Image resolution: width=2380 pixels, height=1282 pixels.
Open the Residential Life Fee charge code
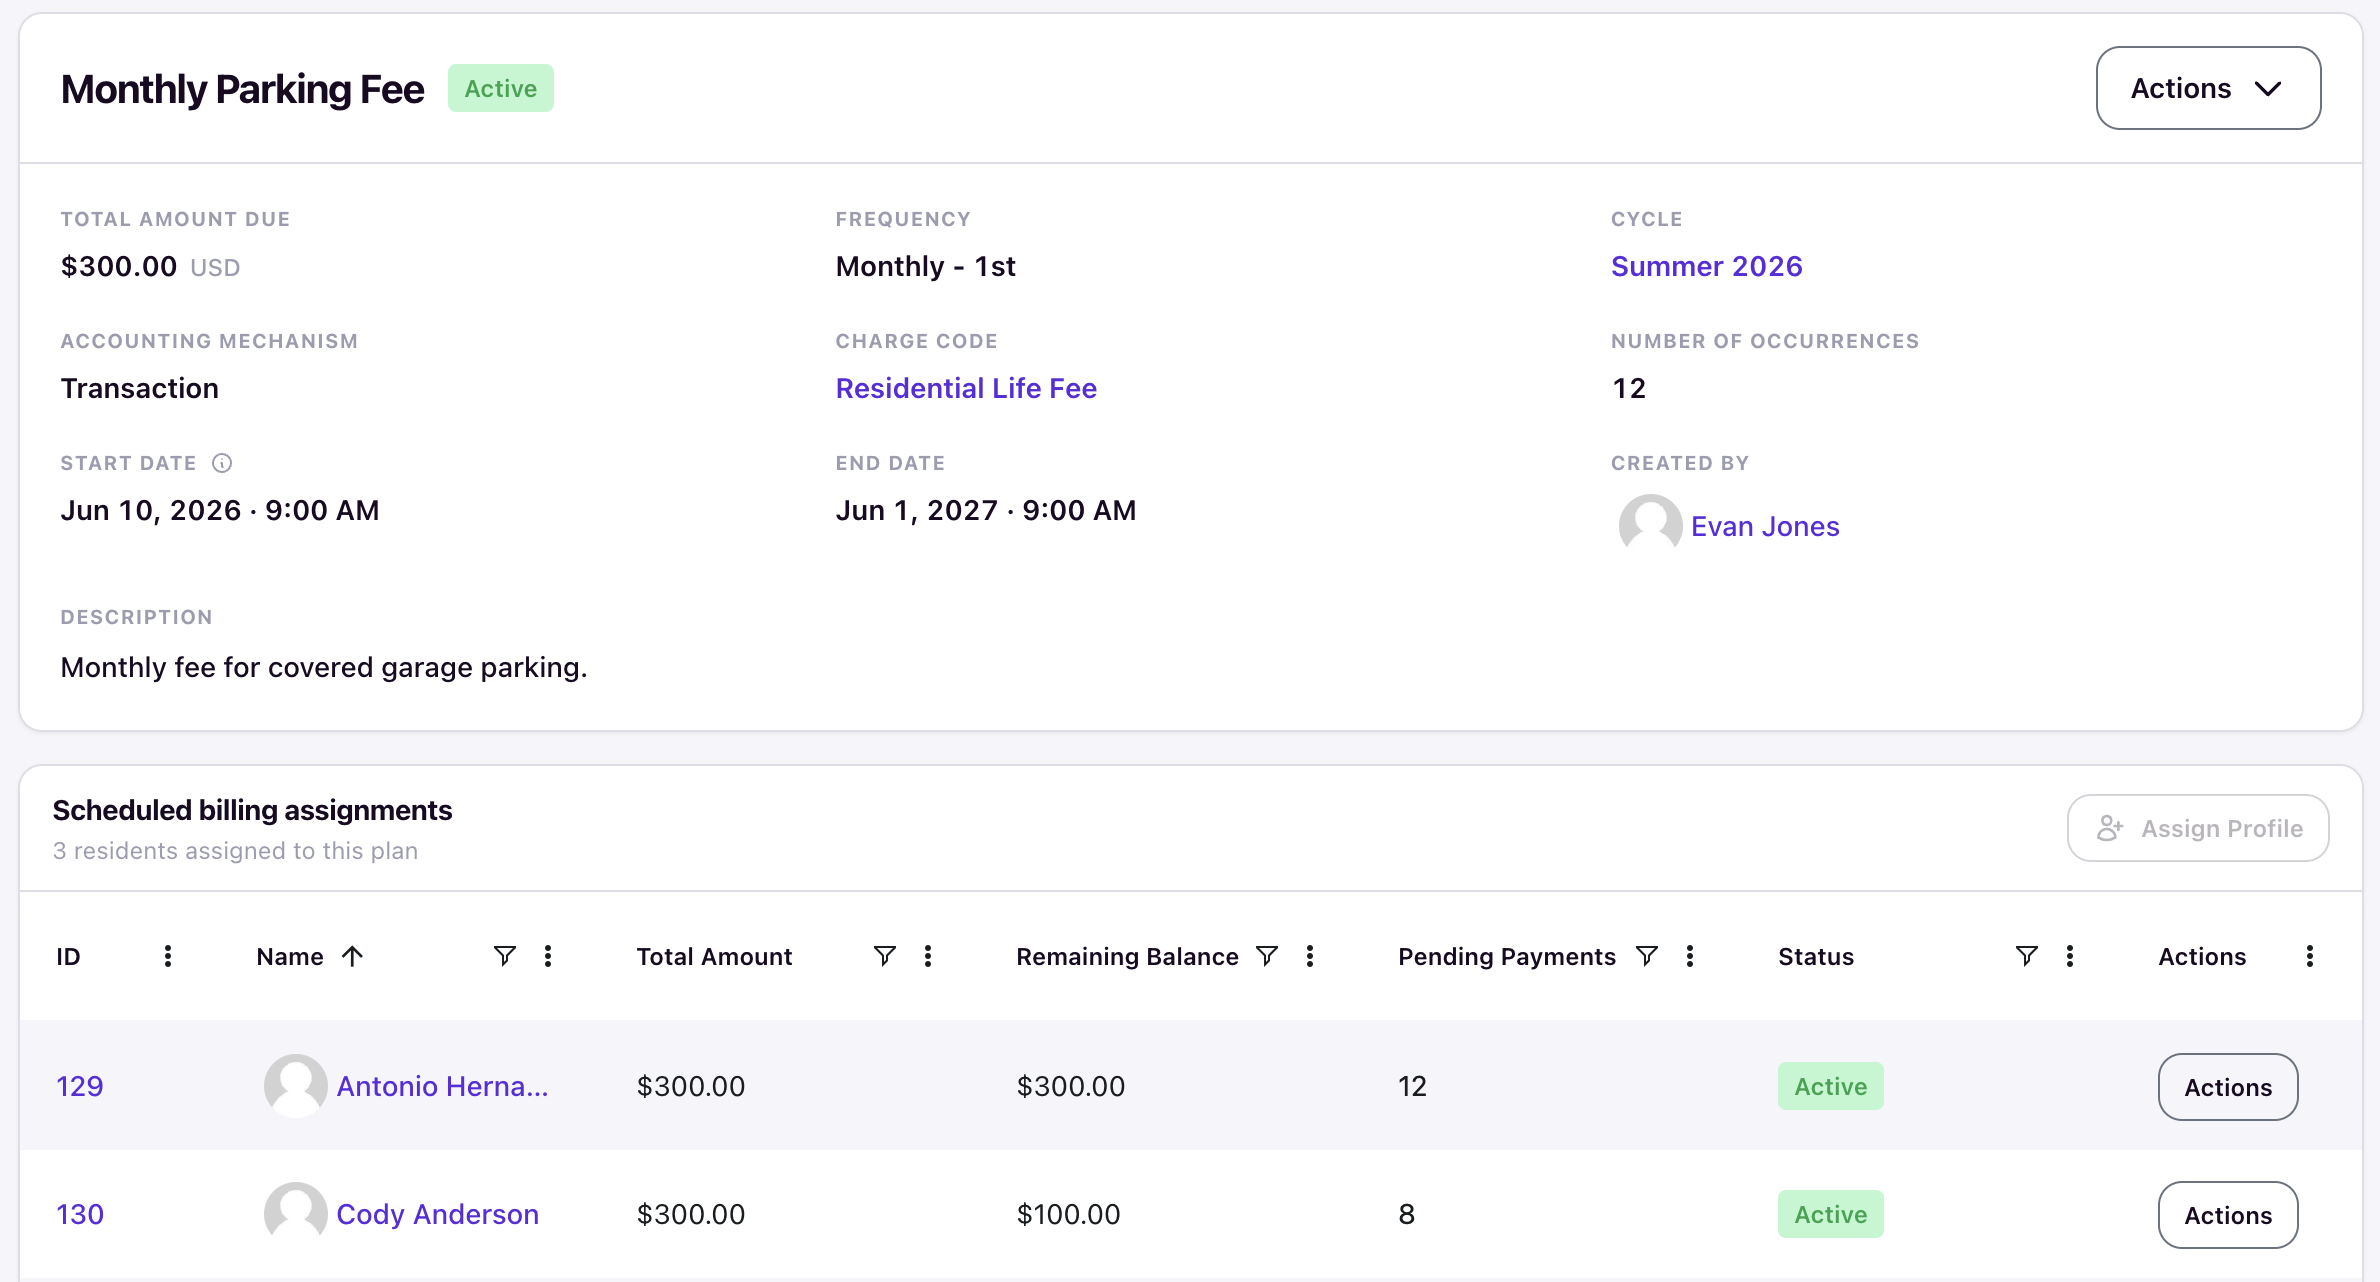pyautogui.click(x=966, y=388)
